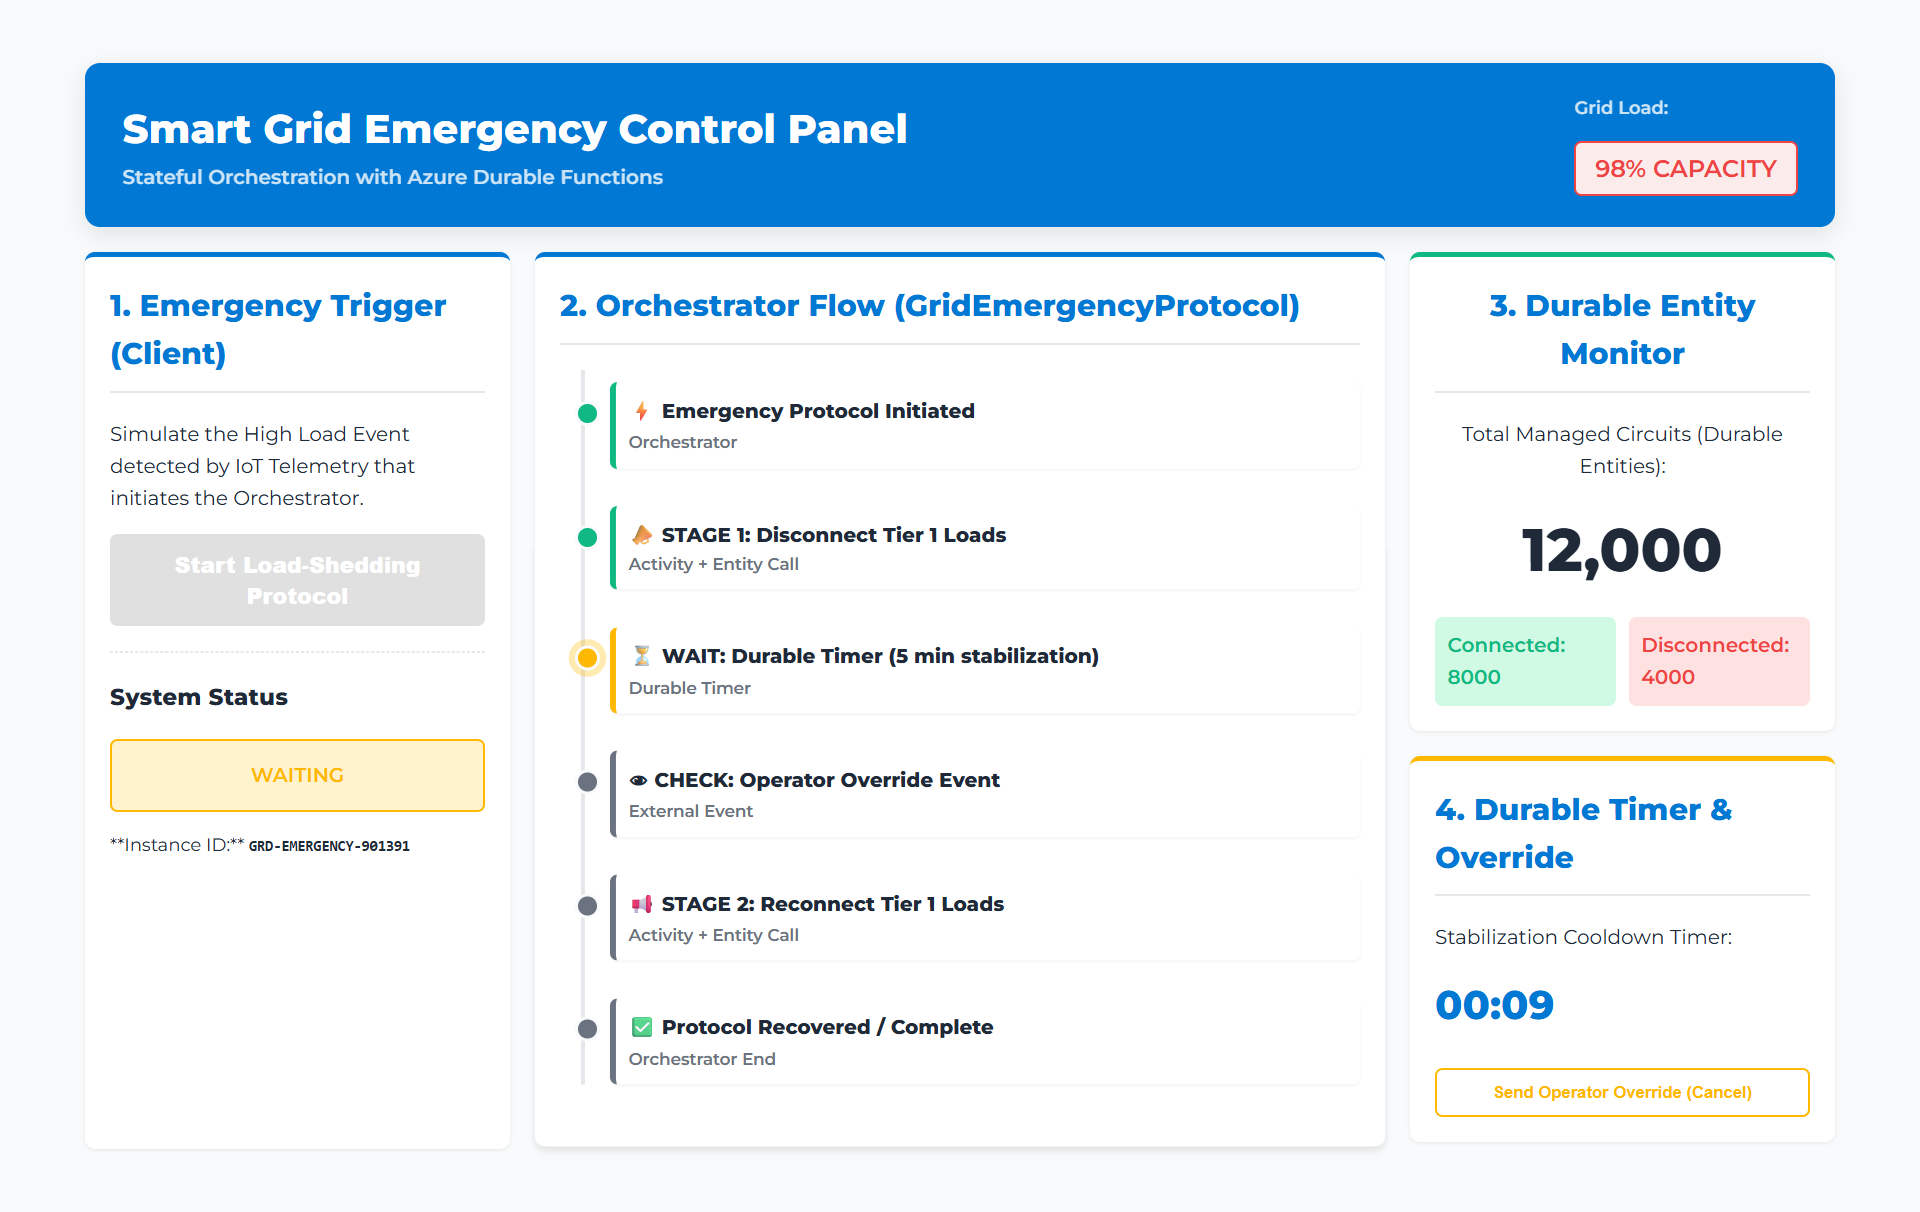The width and height of the screenshot is (1920, 1212).
Task: Click the green checkmark Protocol Recovered icon
Action: click(642, 1027)
